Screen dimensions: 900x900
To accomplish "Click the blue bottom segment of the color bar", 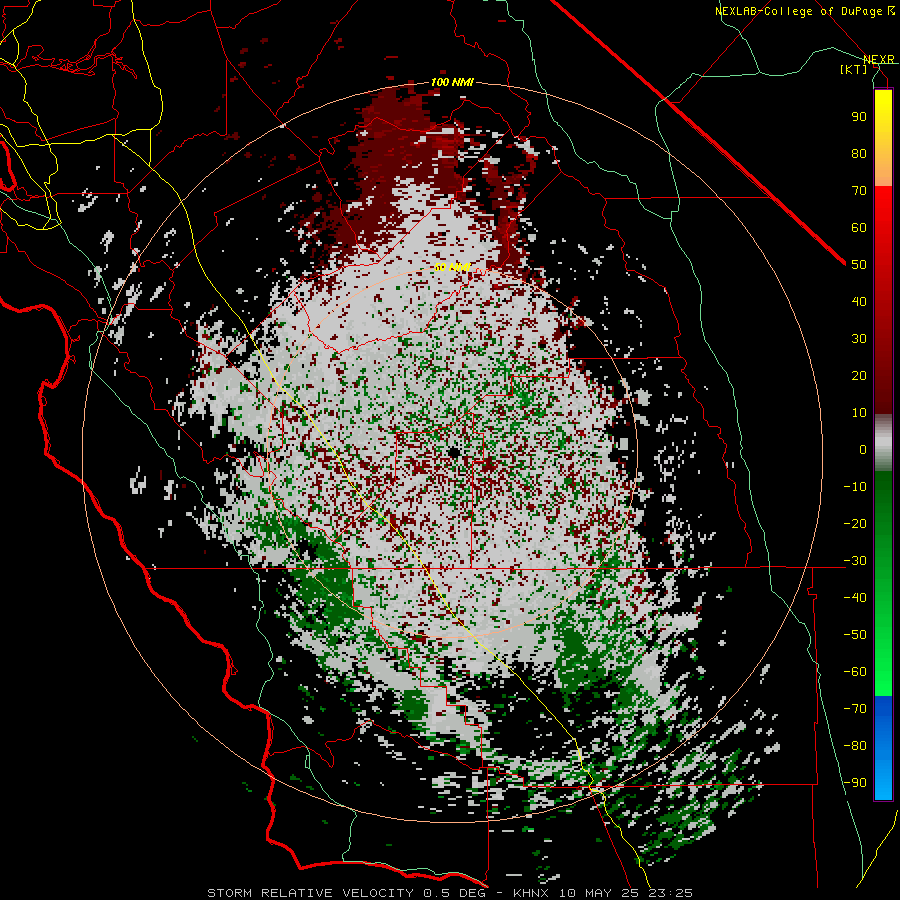I will 883,748.
